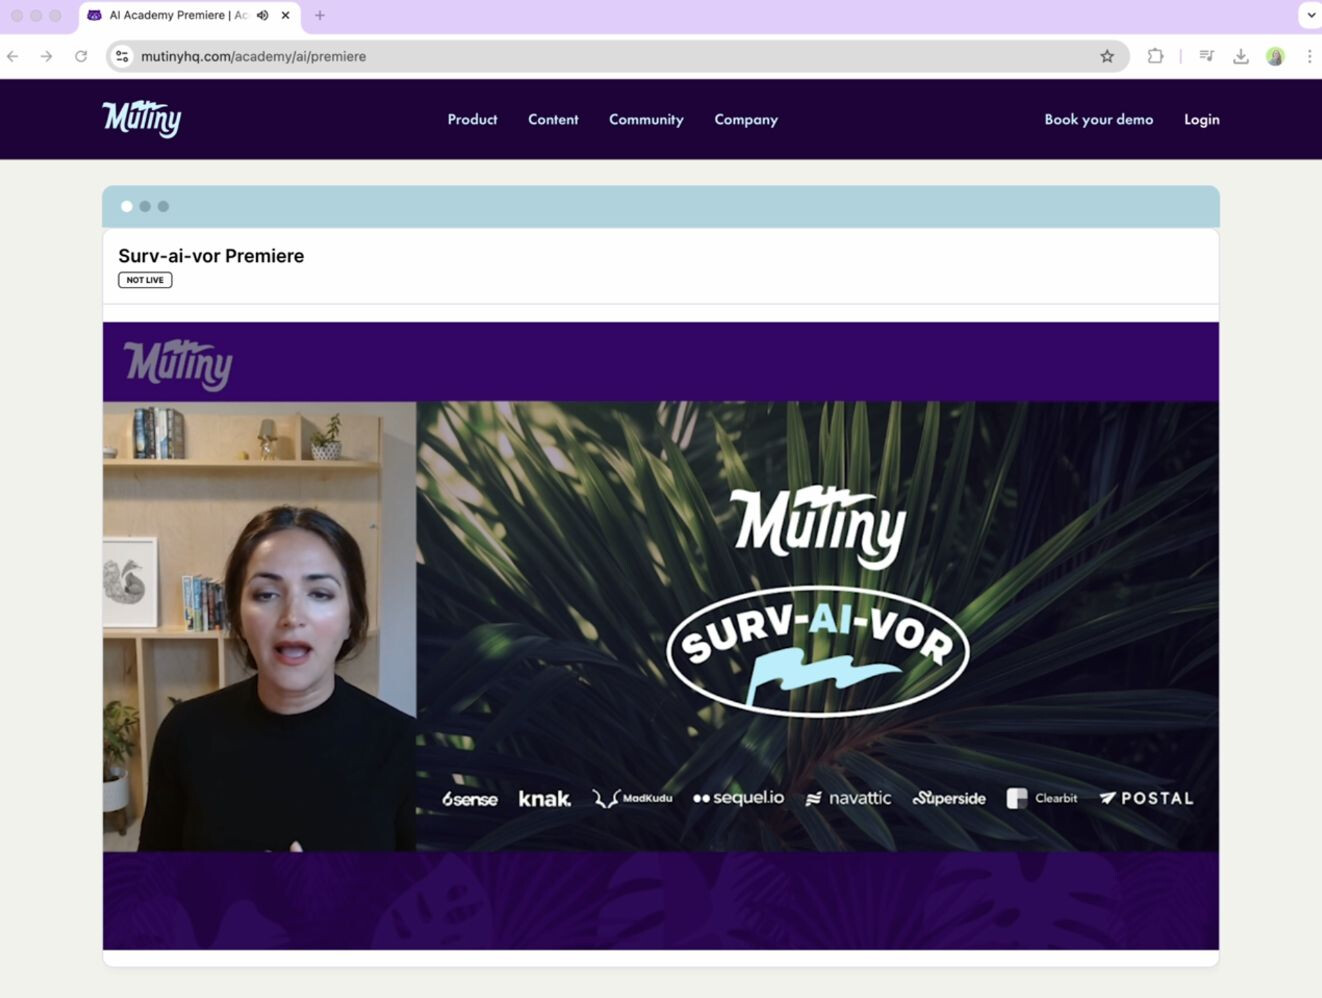Open the Community menu
The width and height of the screenshot is (1322, 998).
(x=646, y=119)
